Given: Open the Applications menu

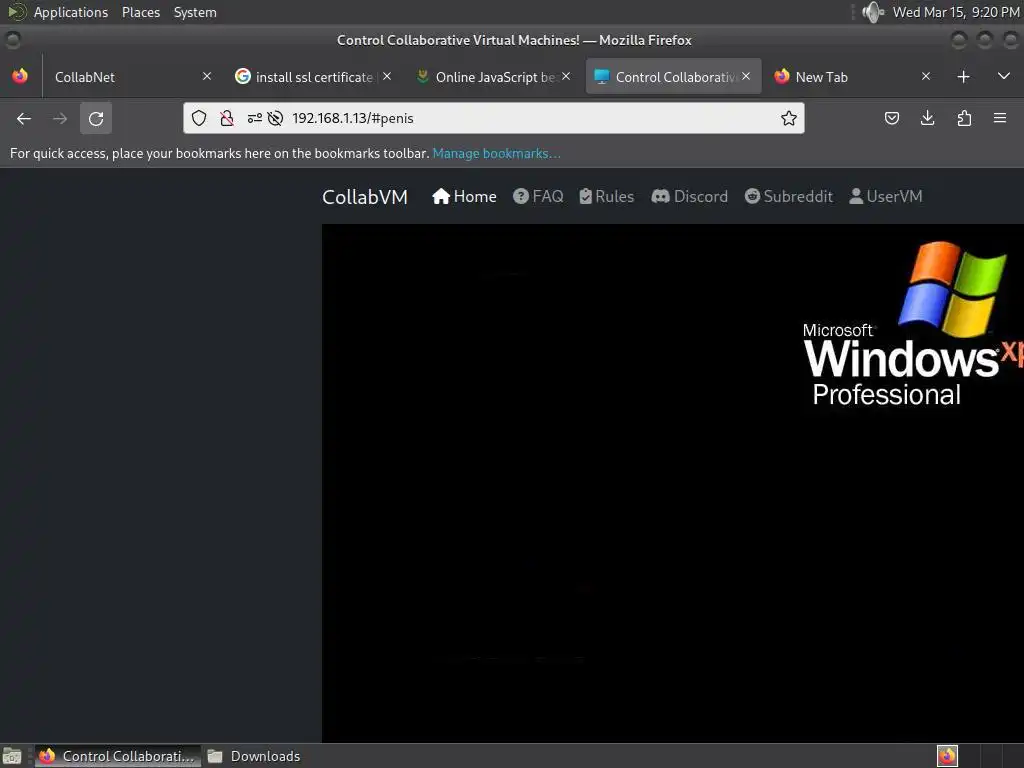Looking at the screenshot, I should click(71, 12).
